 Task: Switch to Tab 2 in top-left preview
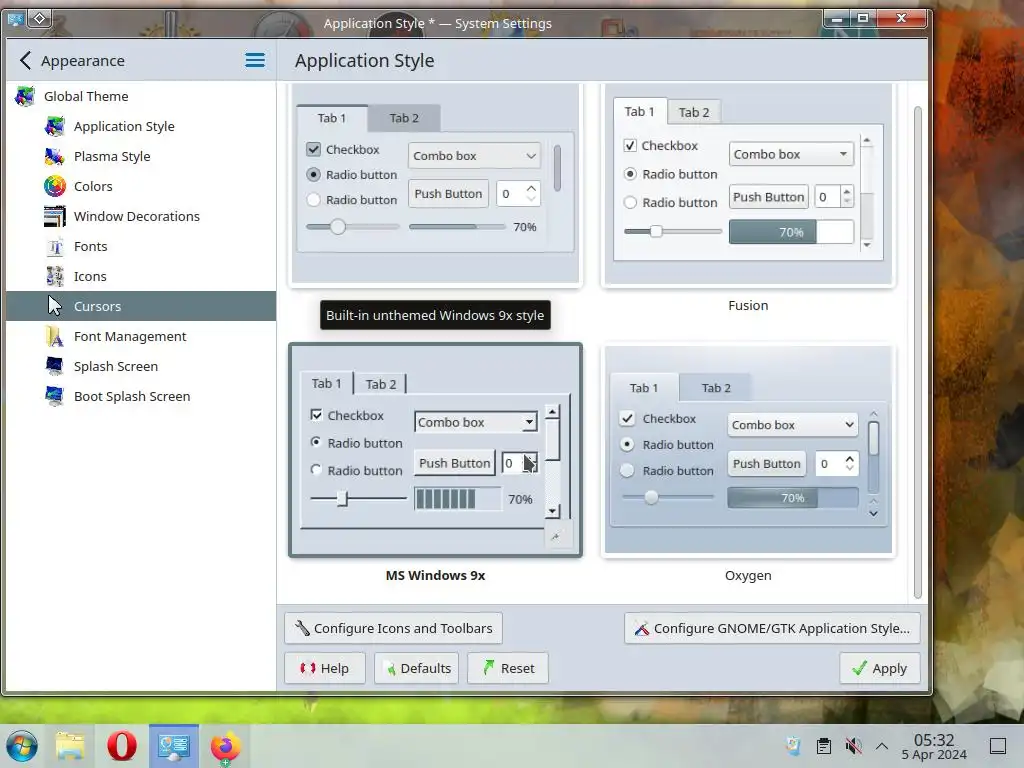click(404, 118)
